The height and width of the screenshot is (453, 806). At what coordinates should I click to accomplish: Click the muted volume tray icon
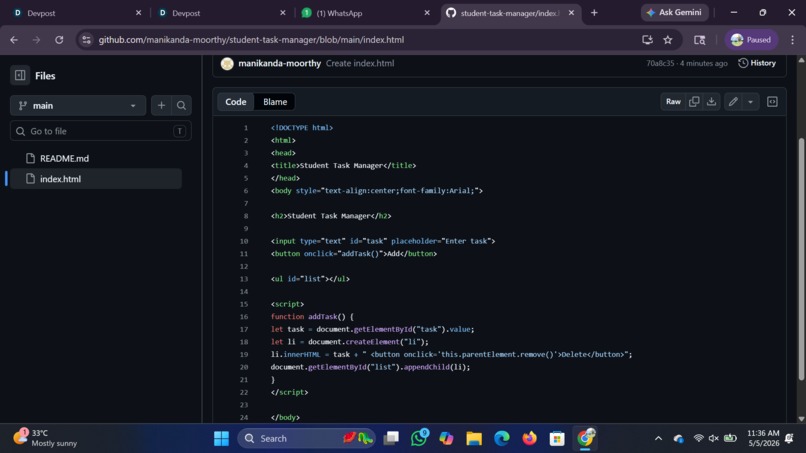click(x=713, y=438)
